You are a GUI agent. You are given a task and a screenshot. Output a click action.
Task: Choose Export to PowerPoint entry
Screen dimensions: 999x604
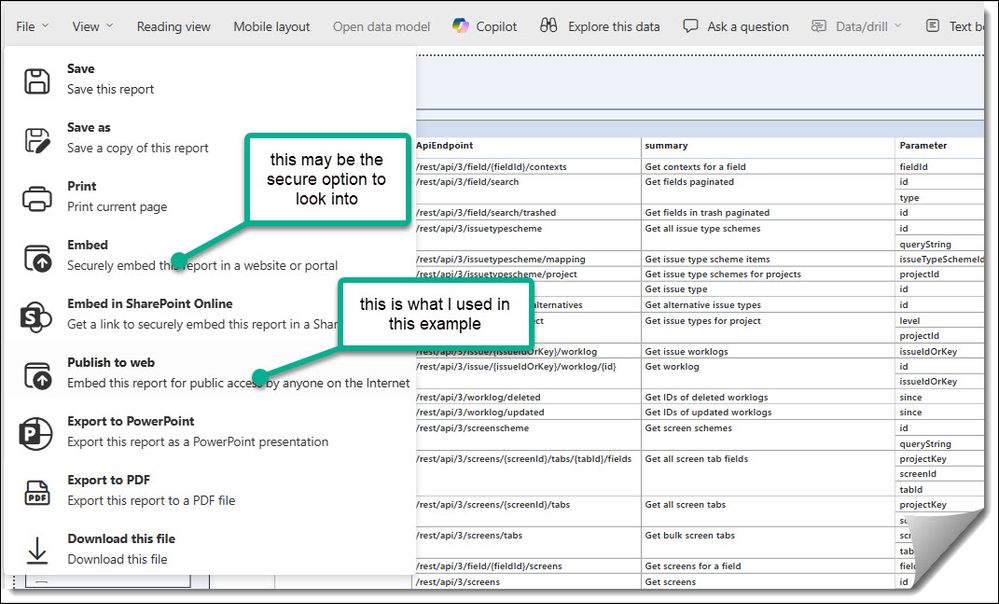210,431
